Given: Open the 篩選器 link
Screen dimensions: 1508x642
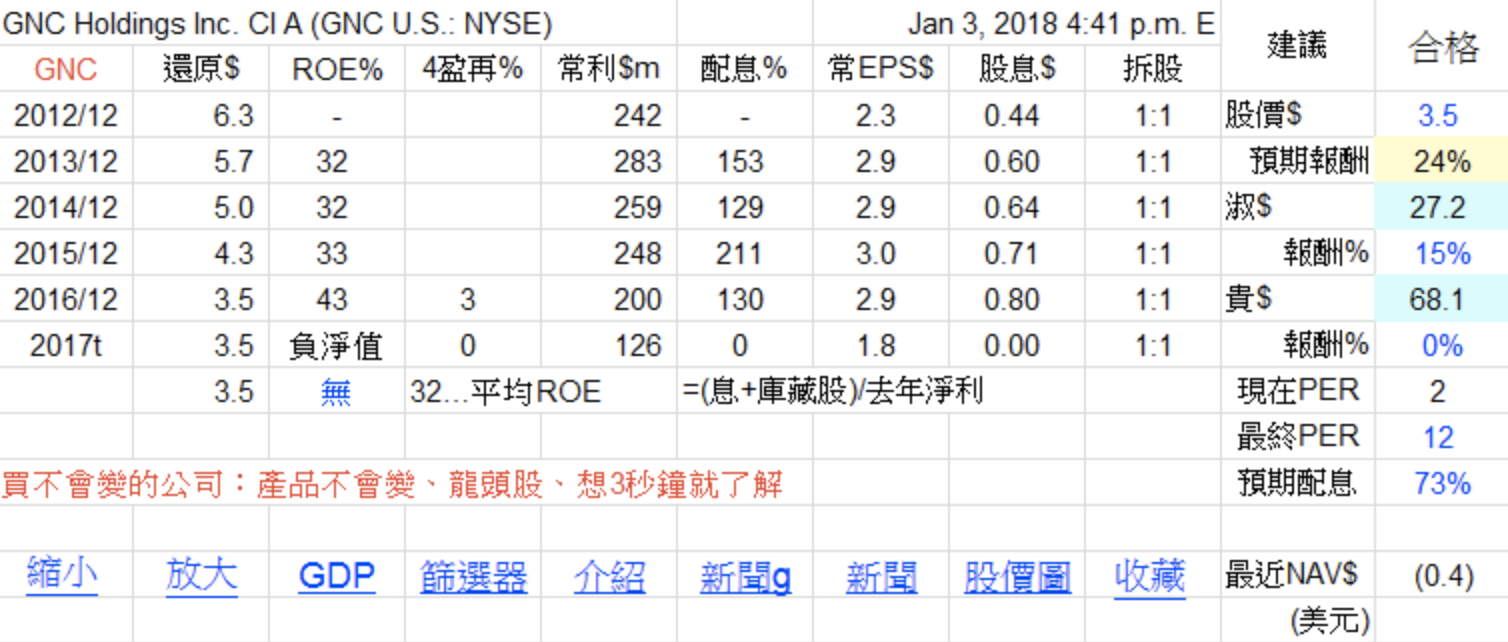Looking at the screenshot, I should coord(473,577).
